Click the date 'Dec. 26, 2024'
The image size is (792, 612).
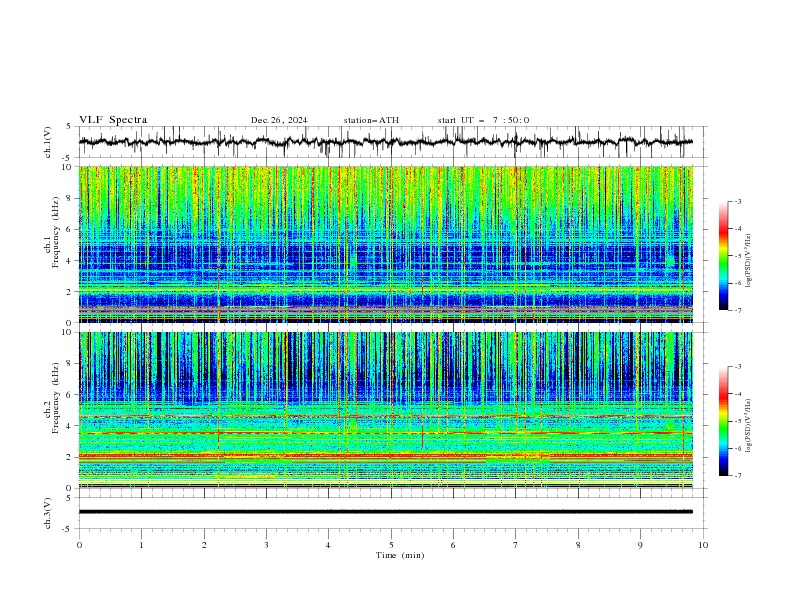(x=279, y=120)
